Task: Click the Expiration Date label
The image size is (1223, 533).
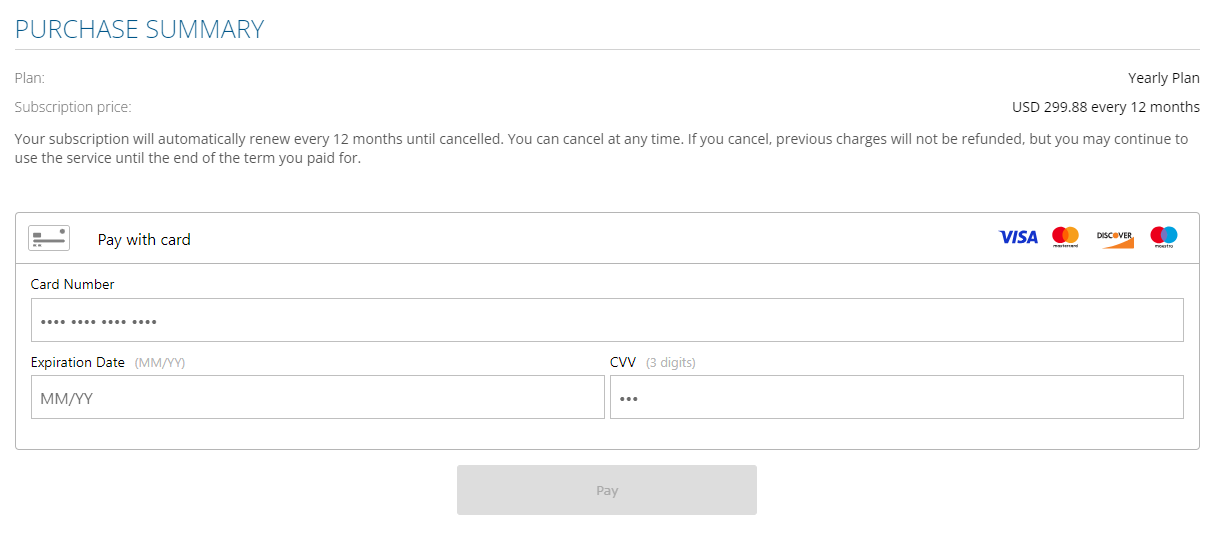Action: 78,362
